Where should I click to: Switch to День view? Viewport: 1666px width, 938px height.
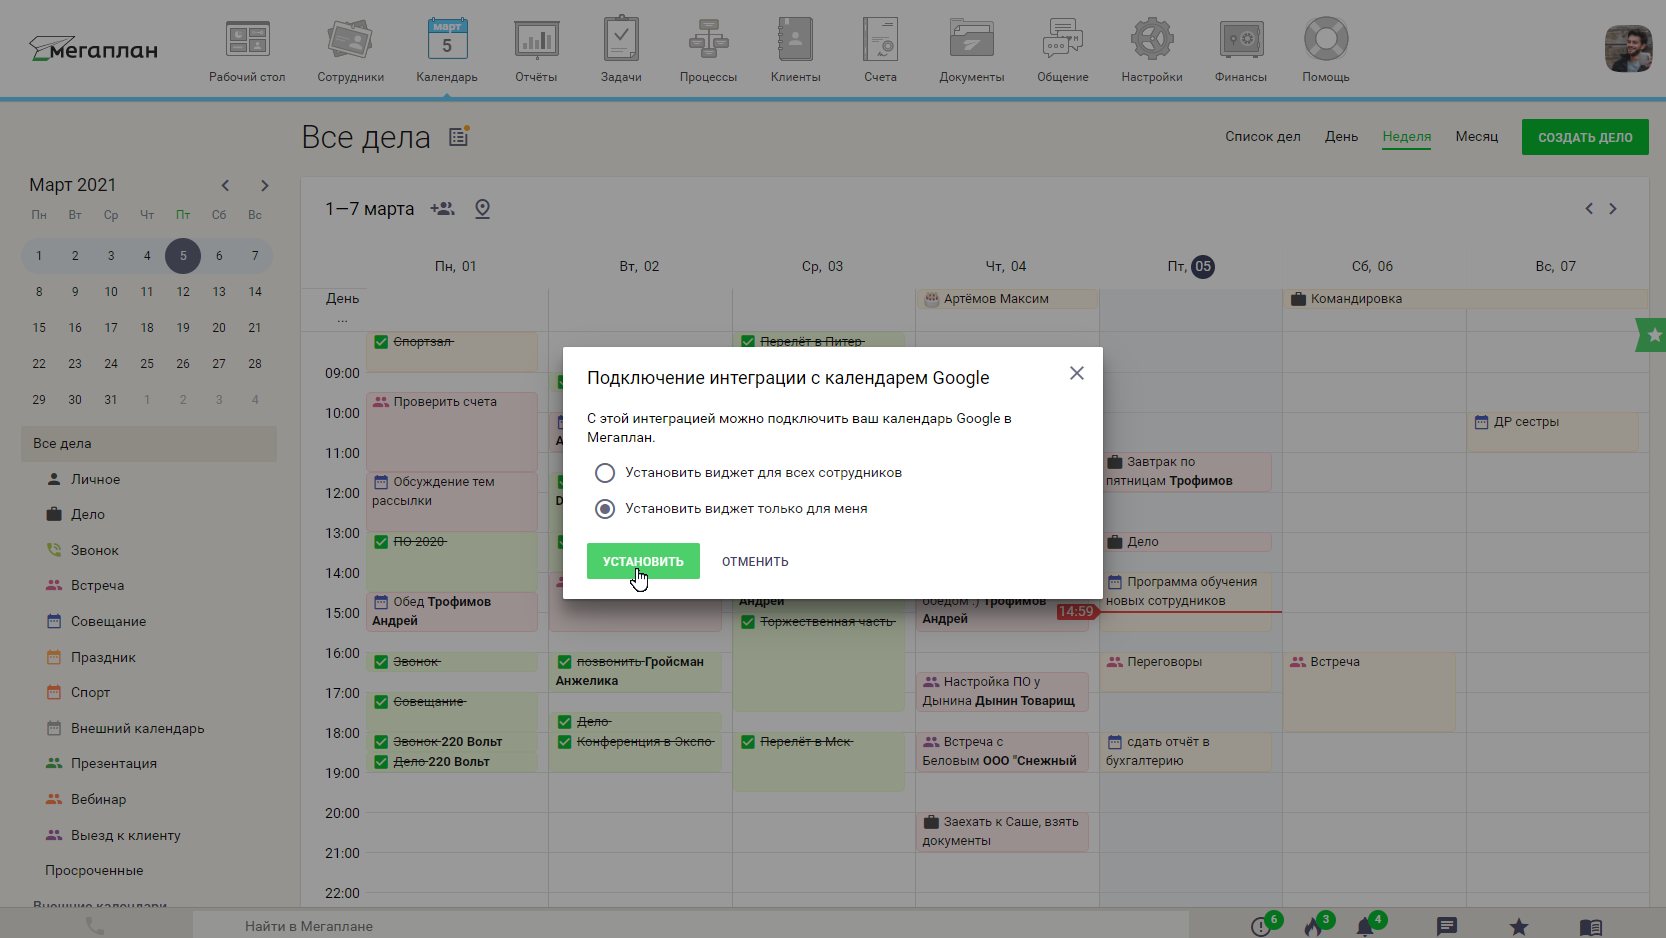click(1342, 137)
